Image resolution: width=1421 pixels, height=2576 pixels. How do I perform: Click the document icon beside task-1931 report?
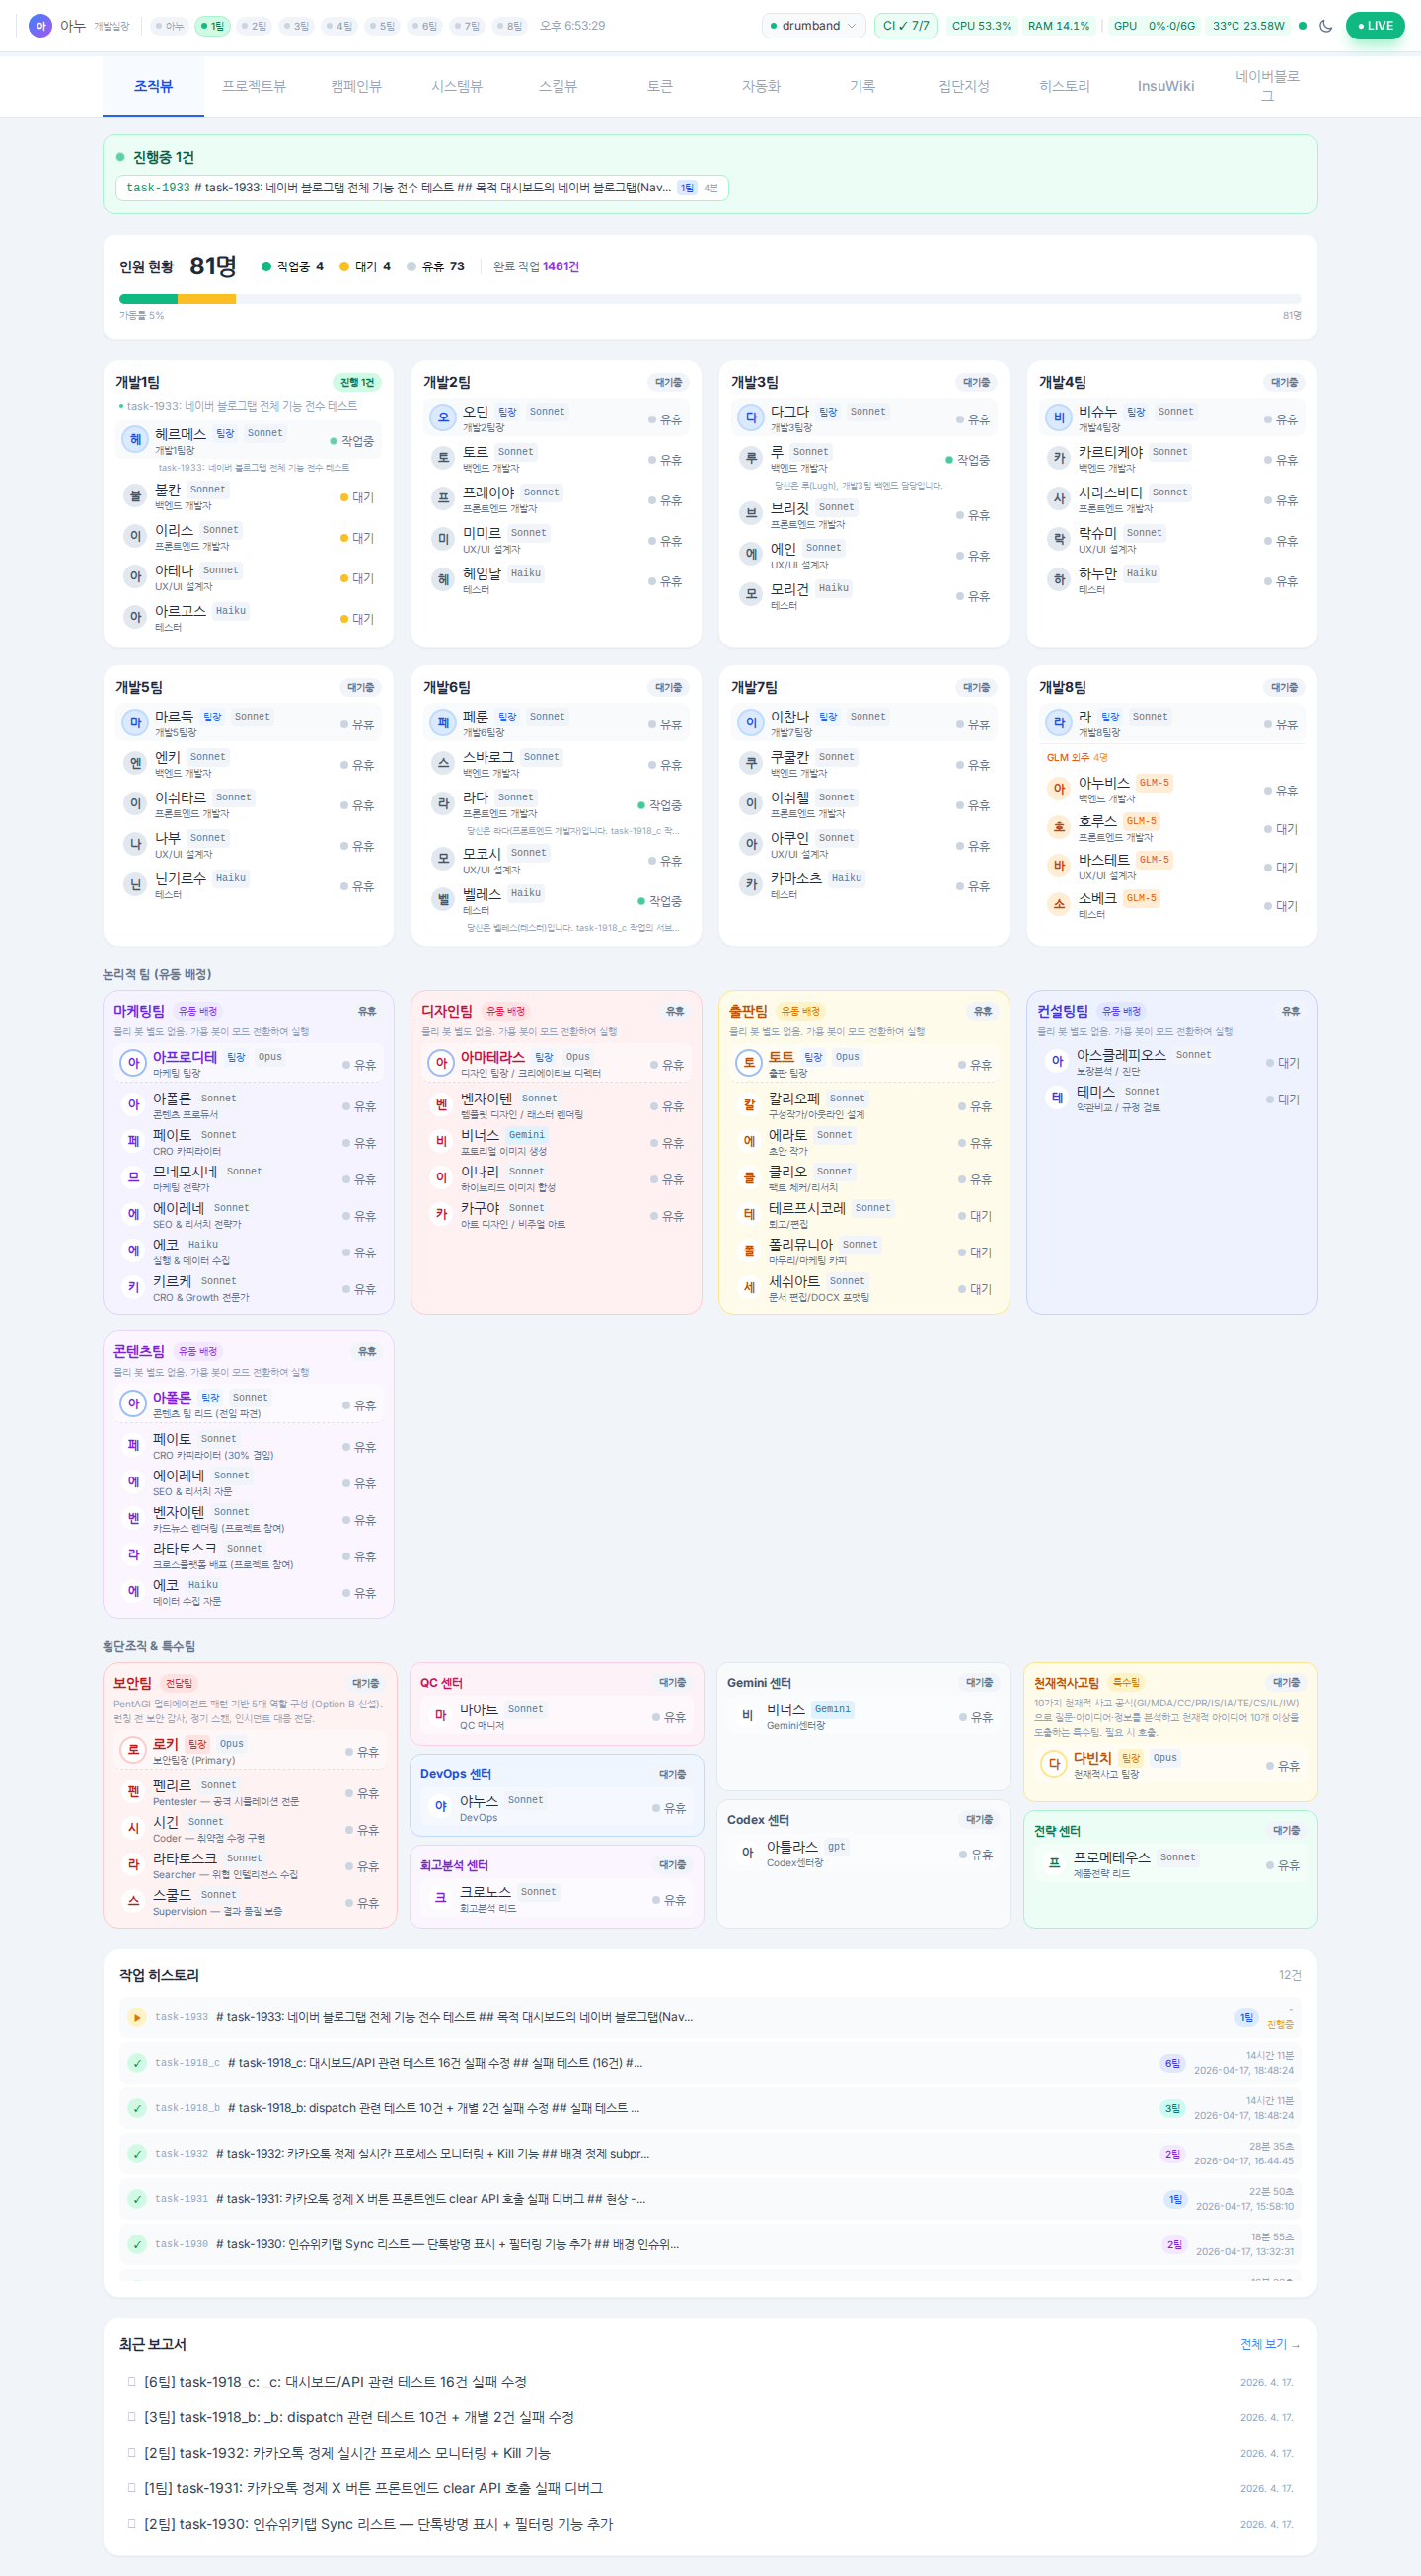pyautogui.click(x=131, y=2487)
